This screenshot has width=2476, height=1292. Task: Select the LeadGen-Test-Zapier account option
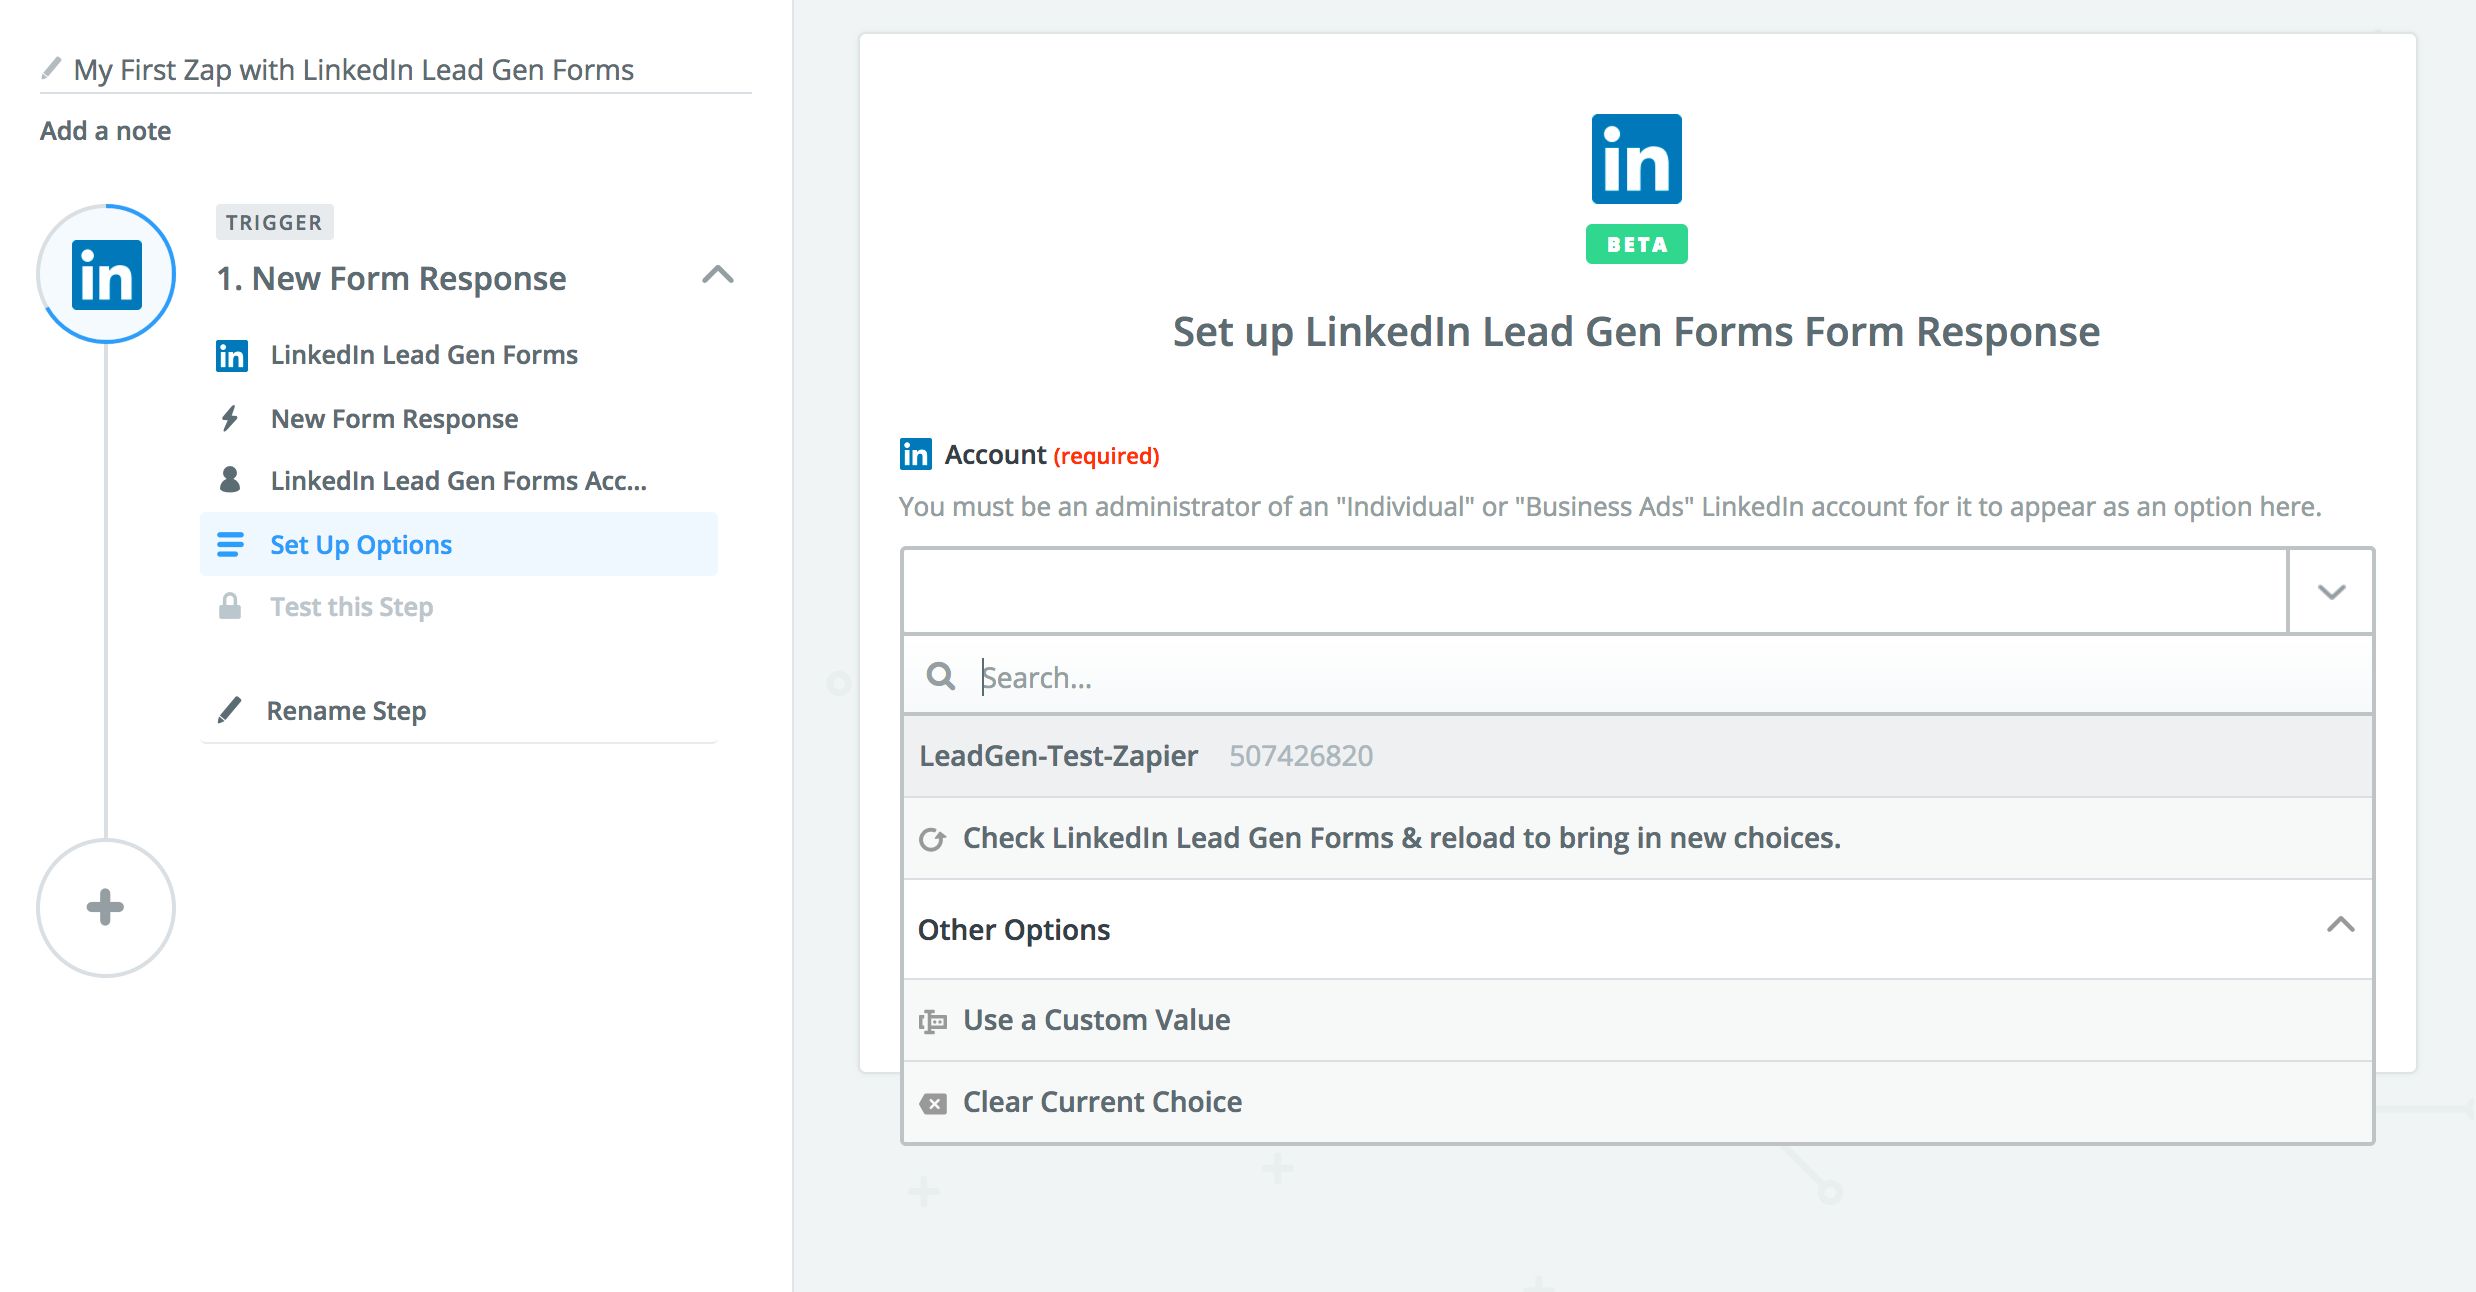1058,756
